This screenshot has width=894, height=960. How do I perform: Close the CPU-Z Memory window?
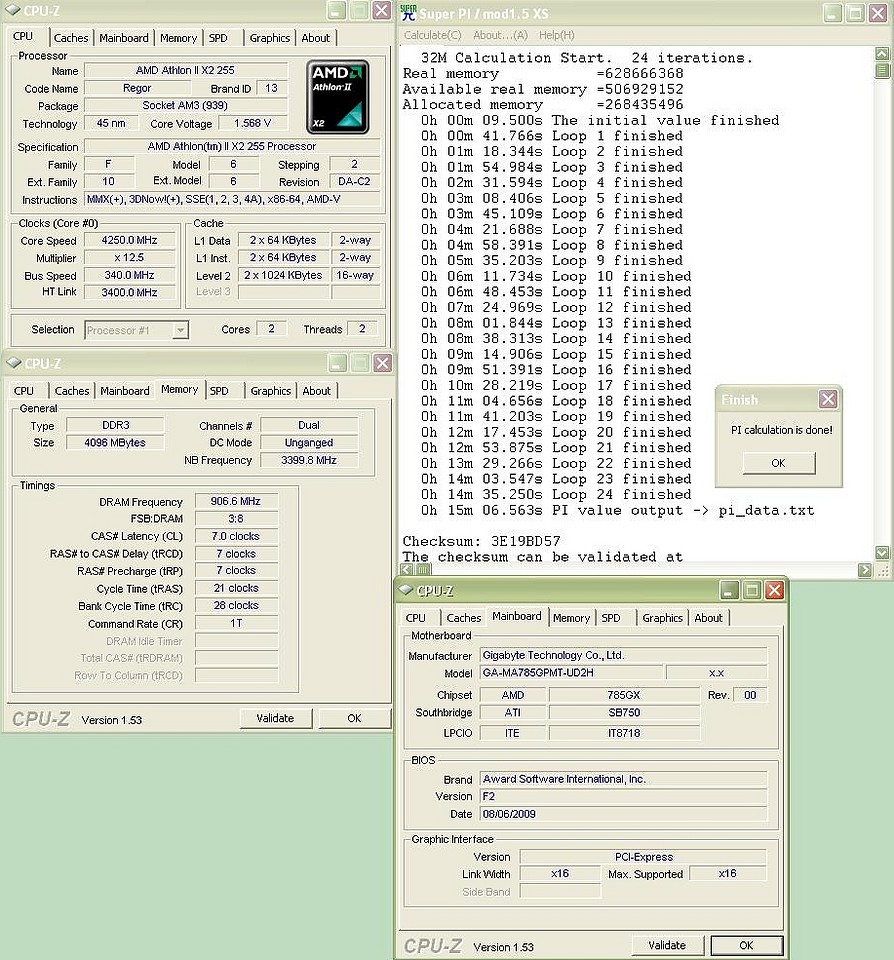tap(383, 363)
